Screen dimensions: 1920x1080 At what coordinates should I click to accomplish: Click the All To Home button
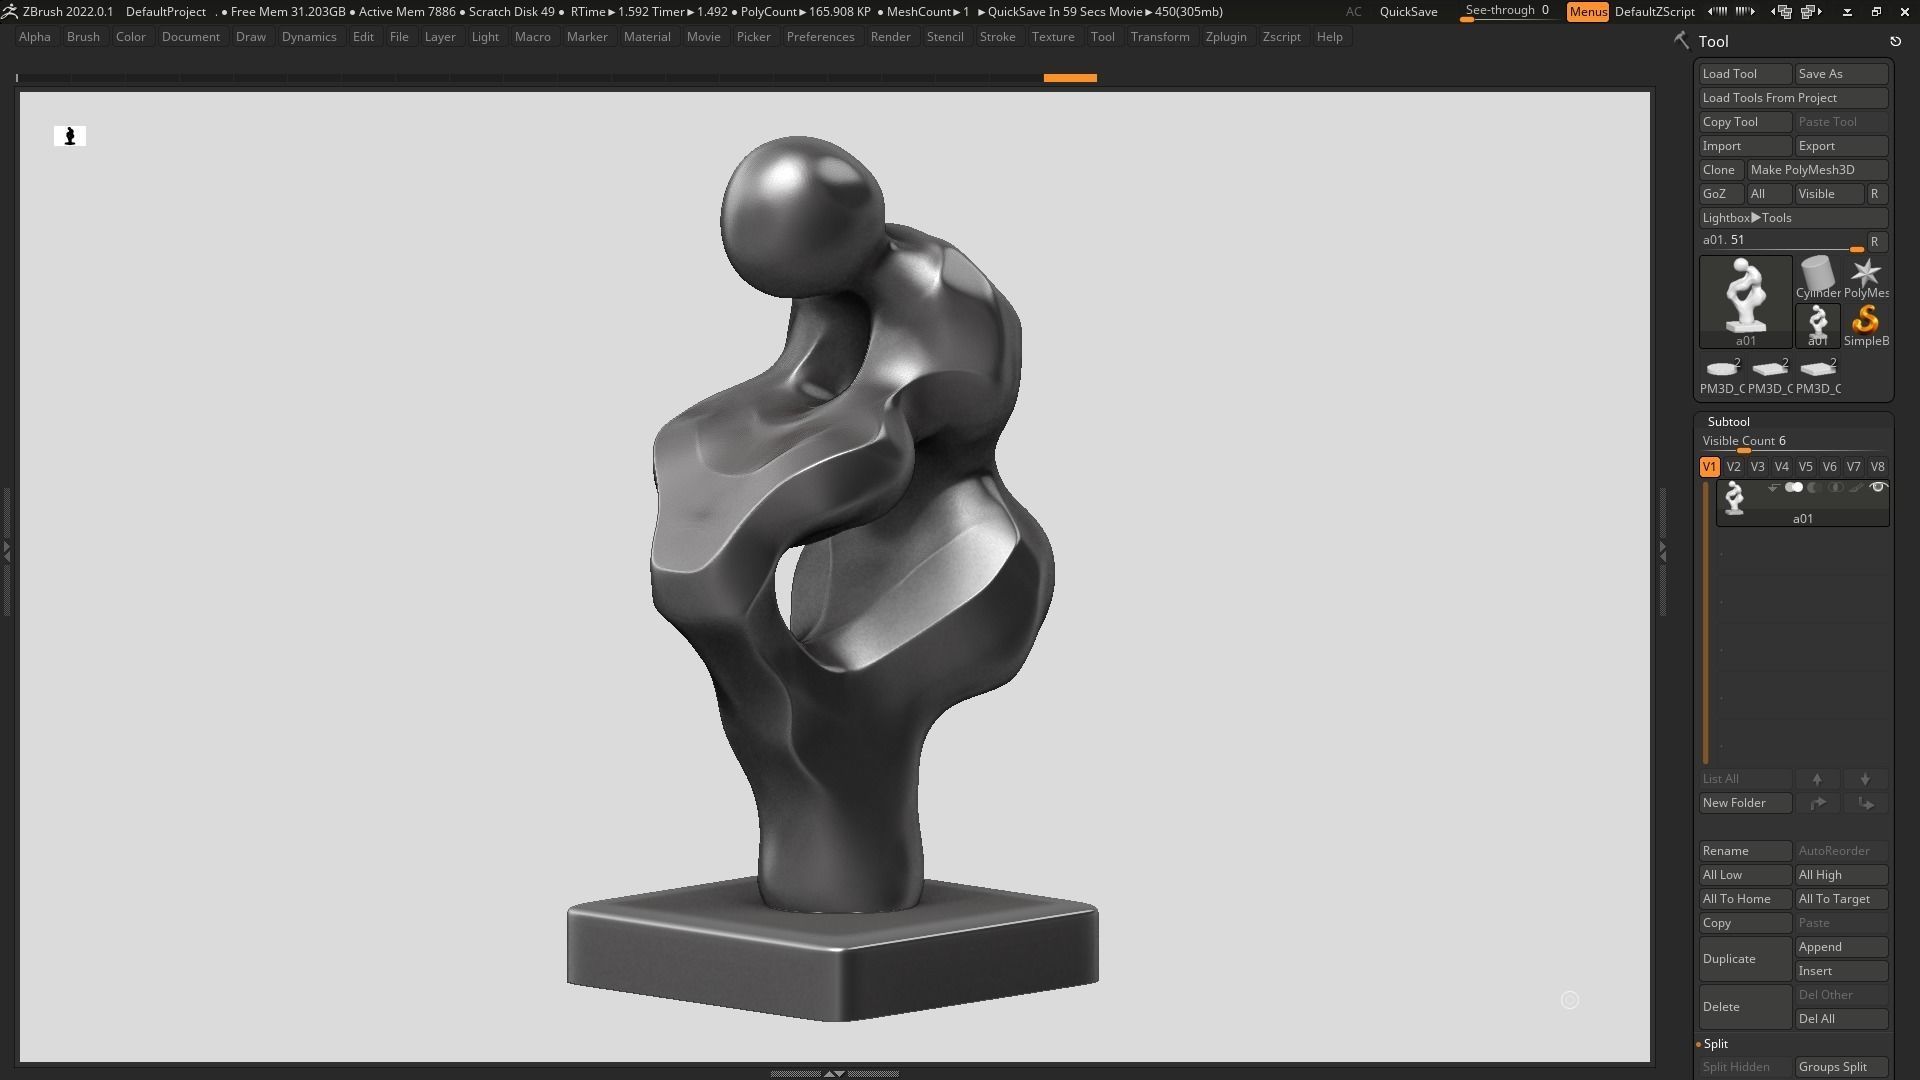1745,899
